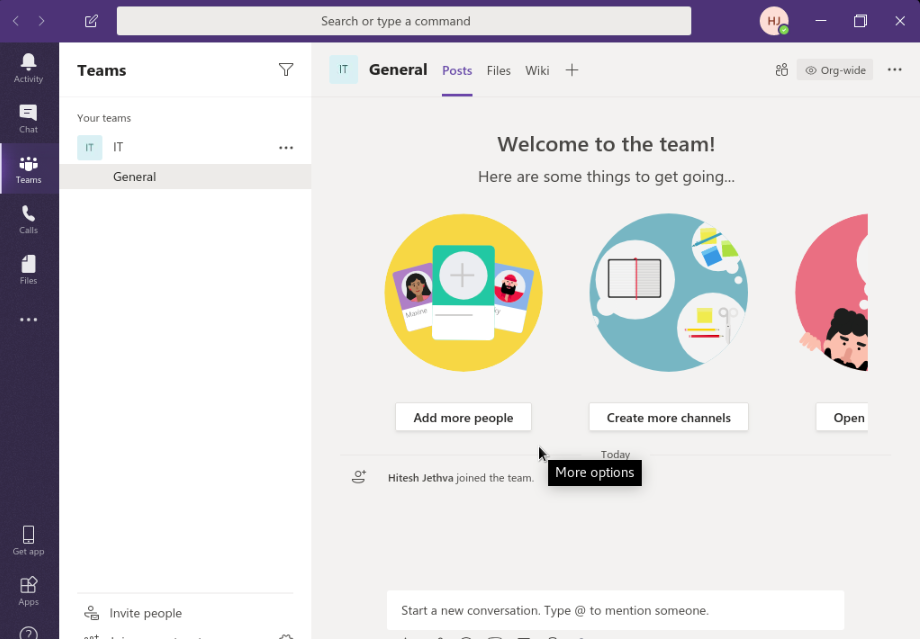The image size is (920, 639).
Task: Click the IT team avatar in header
Action: point(343,69)
